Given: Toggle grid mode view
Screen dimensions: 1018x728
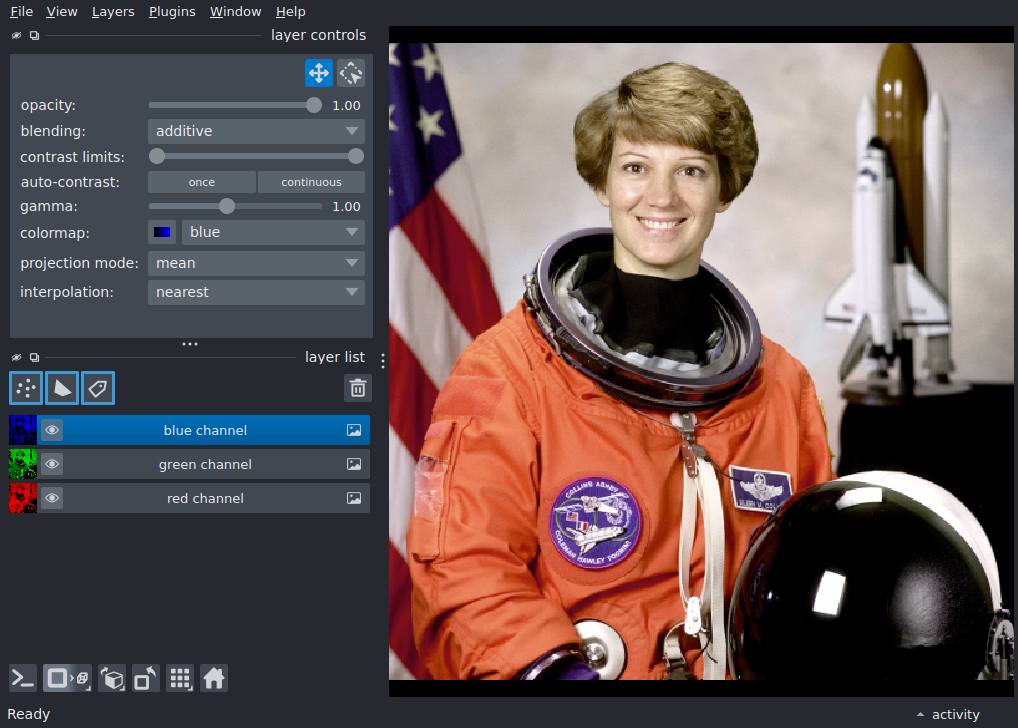Looking at the screenshot, I should tap(180, 679).
